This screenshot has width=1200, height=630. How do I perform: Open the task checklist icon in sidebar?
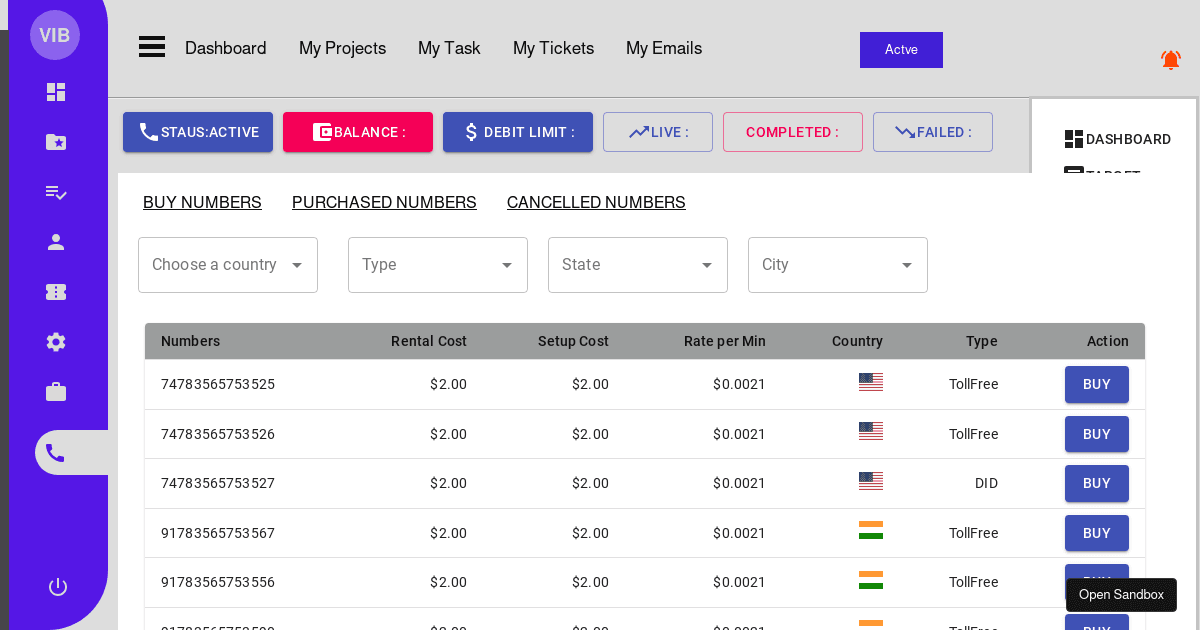pyautogui.click(x=56, y=192)
